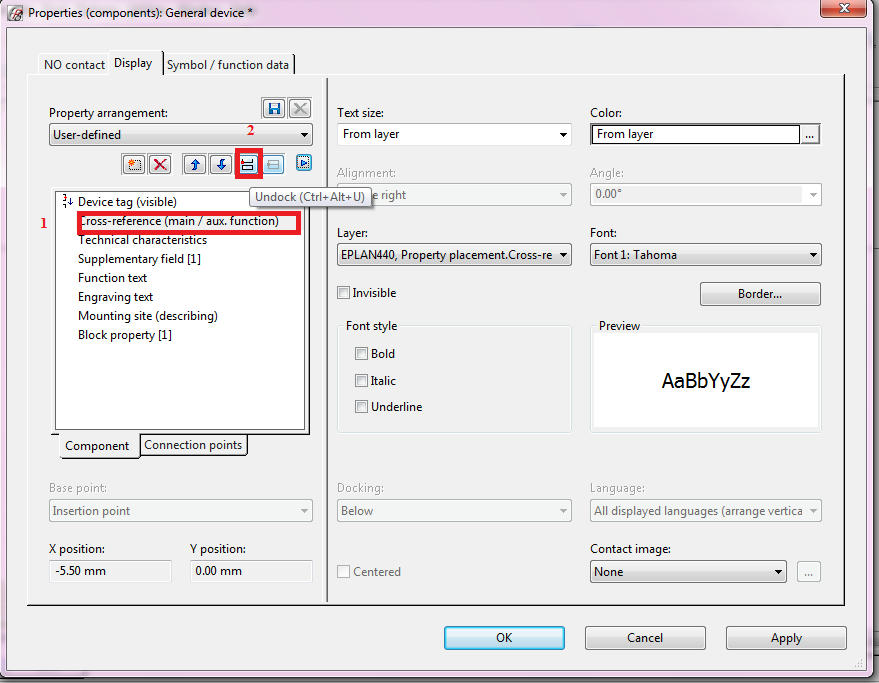Click the red X Delete property icon

[160, 164]
